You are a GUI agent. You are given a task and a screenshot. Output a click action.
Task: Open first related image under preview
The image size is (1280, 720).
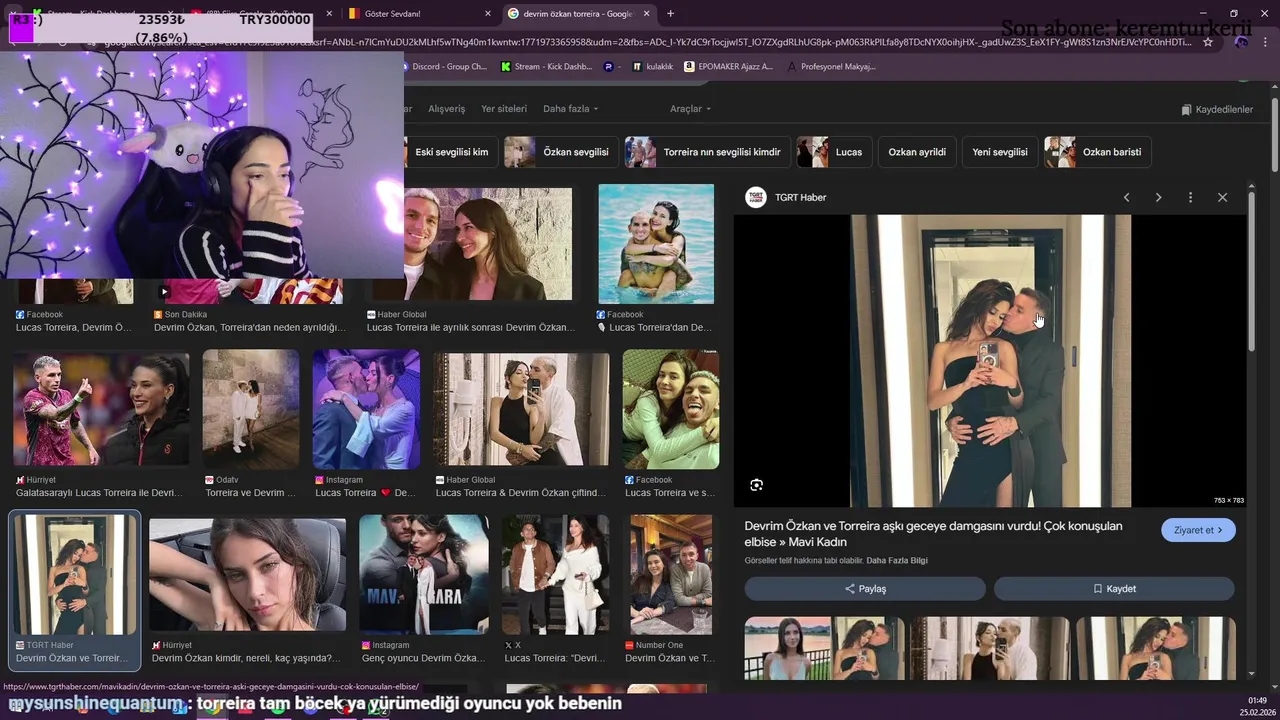click(824, 649)
